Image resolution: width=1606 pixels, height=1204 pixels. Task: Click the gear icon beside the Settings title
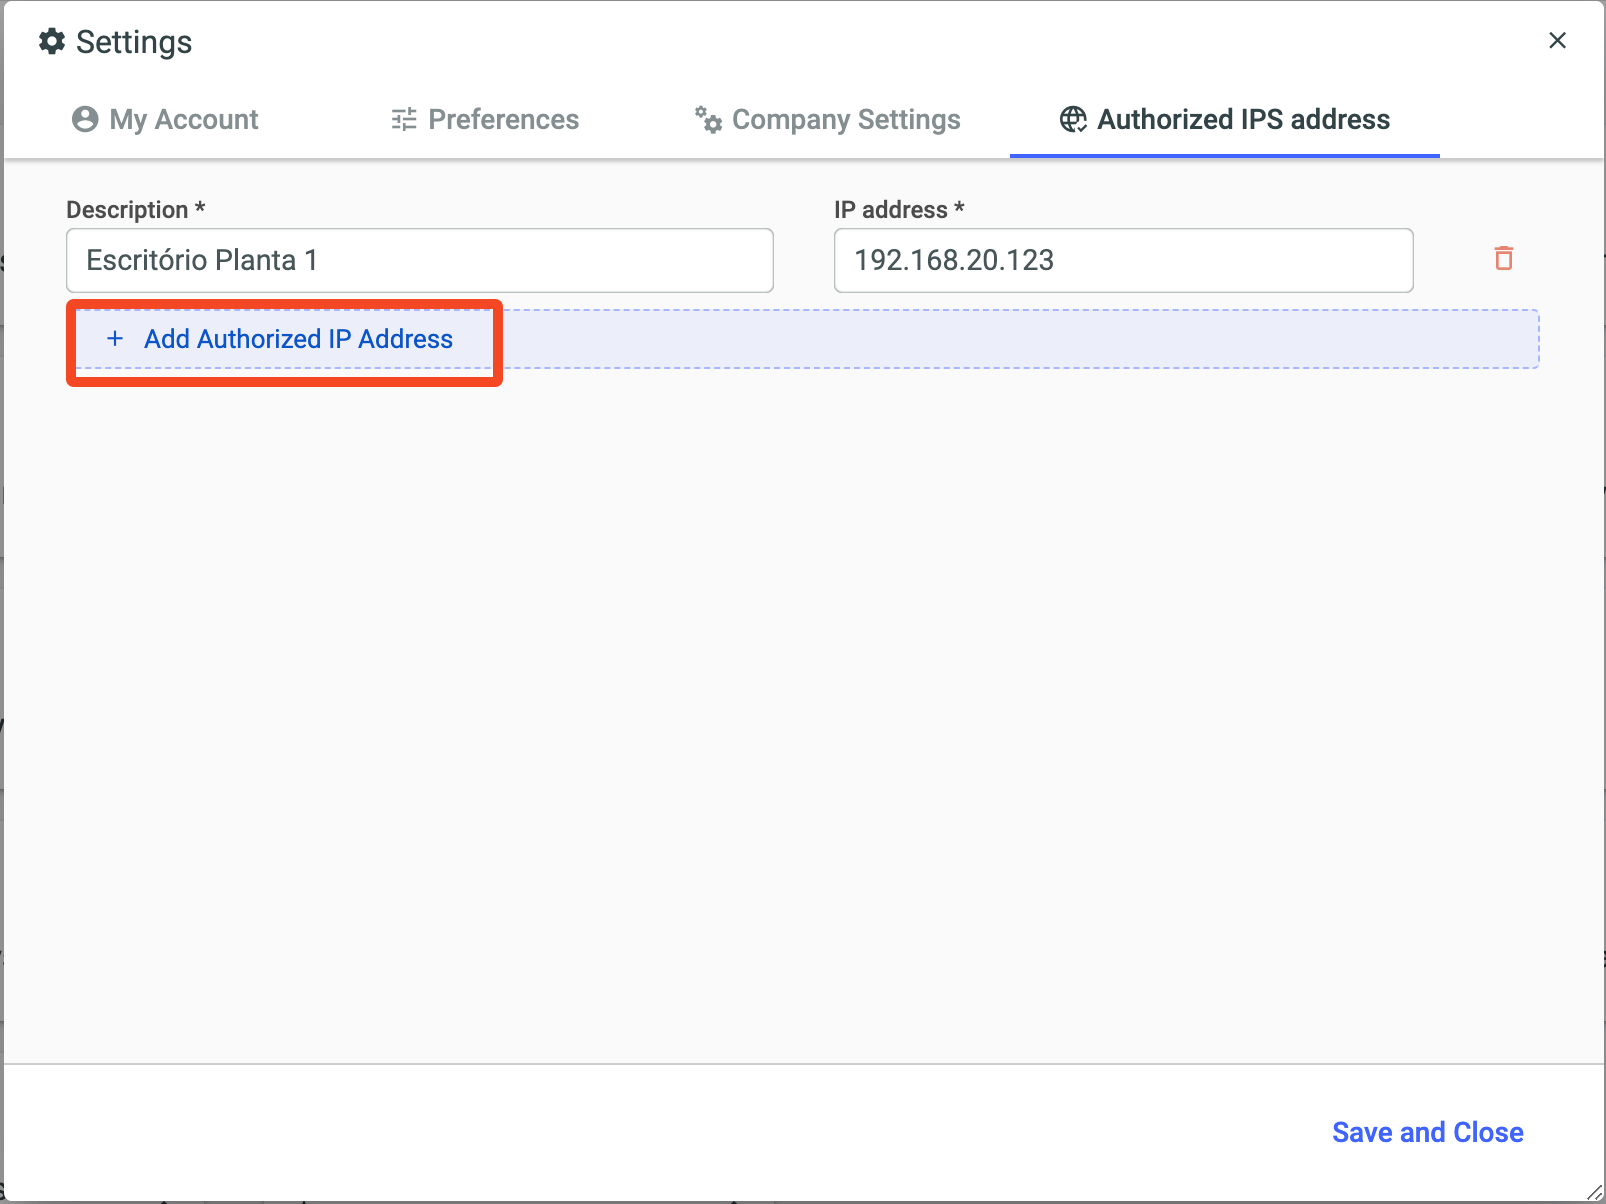tap(52, 42)
